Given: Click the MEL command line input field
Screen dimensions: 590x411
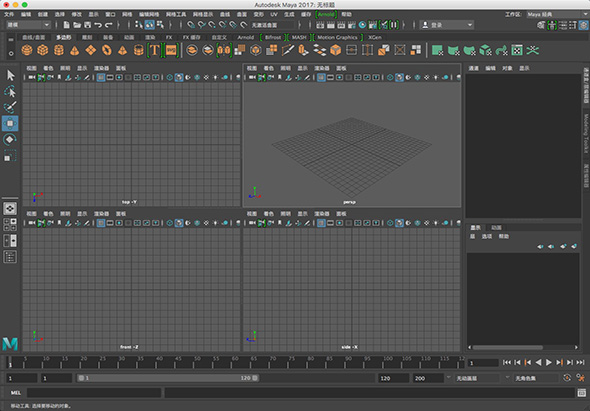Looking at the screenshot, I should pos(94,393).
